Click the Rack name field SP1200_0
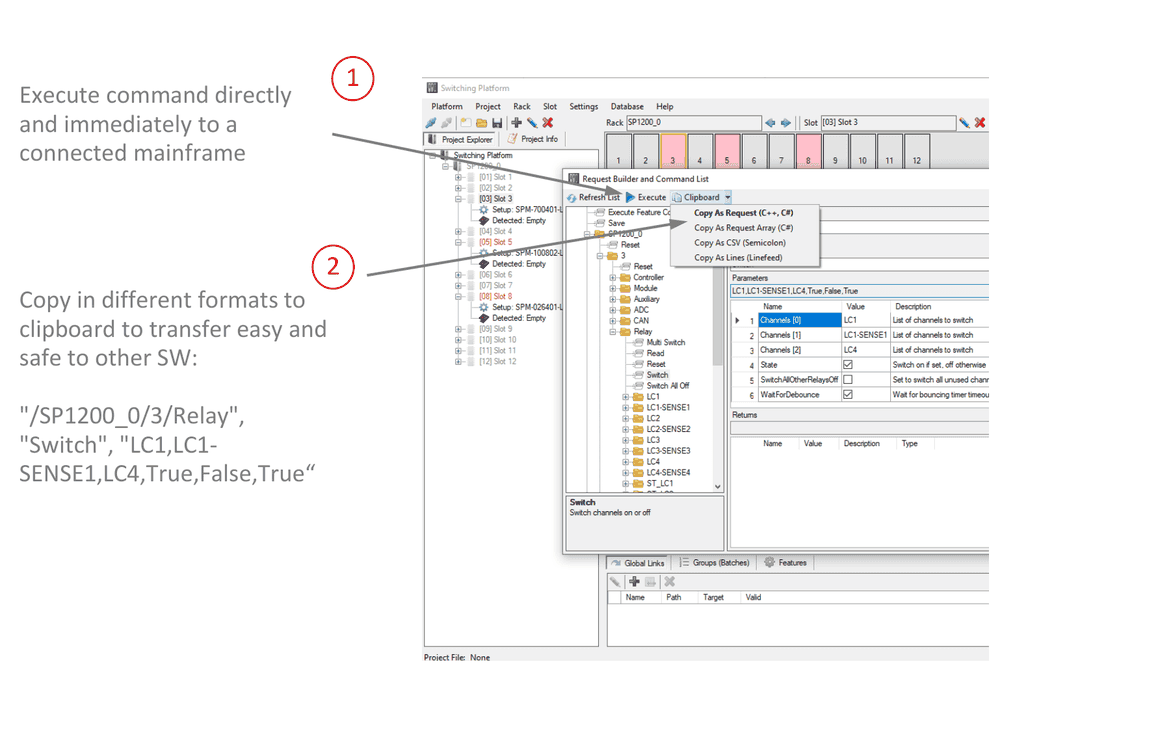 (x=693, y=123)
